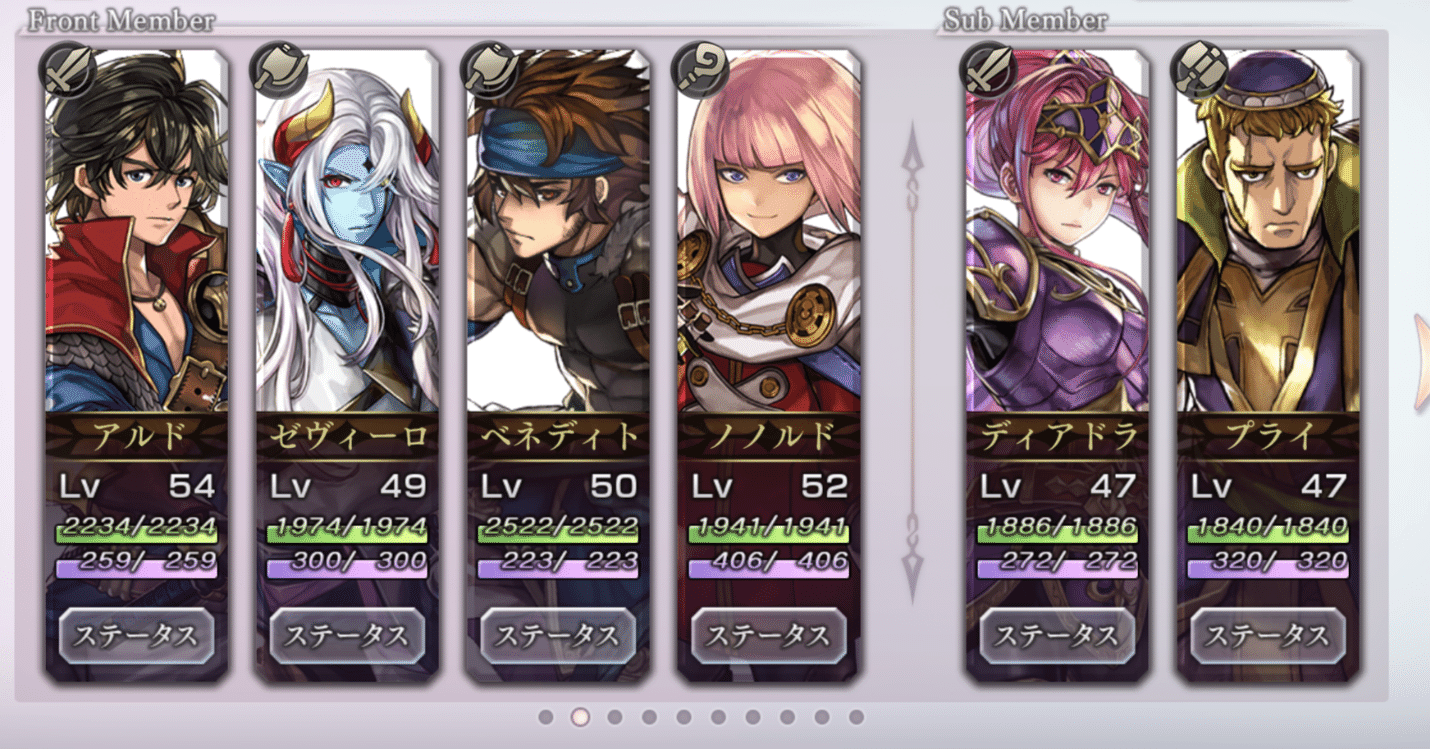Click the hammer weapon icon on プライ's card

[x=1199, y=71]
